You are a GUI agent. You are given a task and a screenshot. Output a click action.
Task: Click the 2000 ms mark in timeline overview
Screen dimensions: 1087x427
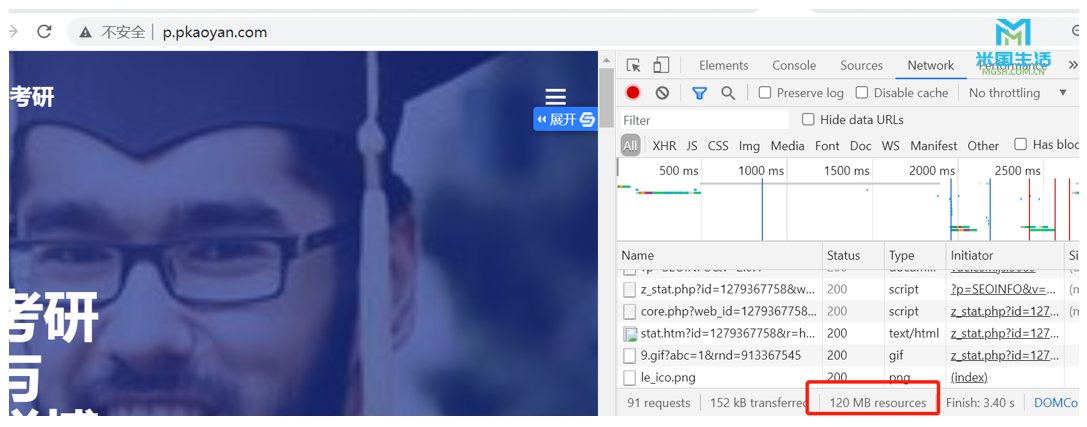pos(932,171)
